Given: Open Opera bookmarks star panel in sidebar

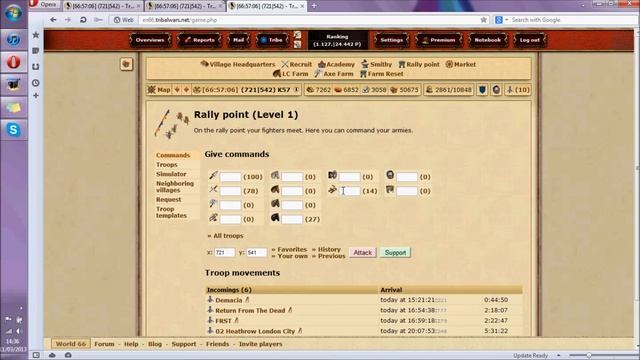Looking at the screenshot, I should 36,35.
